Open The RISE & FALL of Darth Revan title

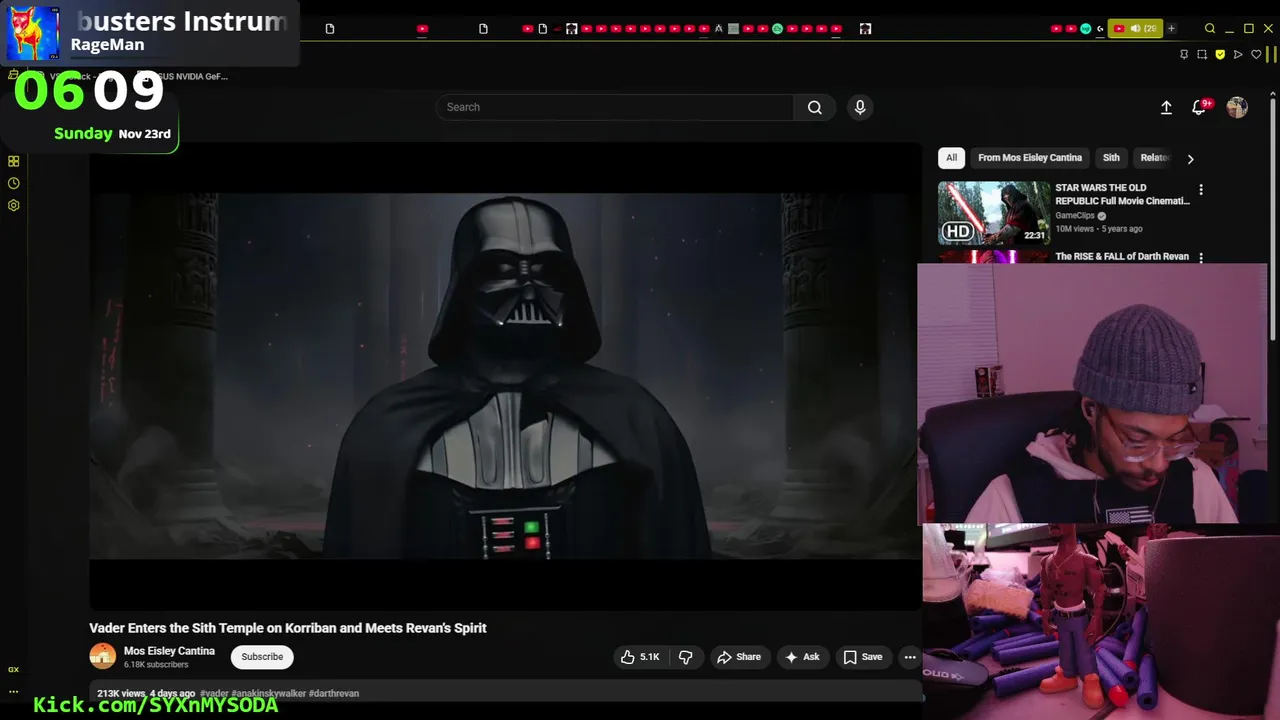click(1122, 257)
